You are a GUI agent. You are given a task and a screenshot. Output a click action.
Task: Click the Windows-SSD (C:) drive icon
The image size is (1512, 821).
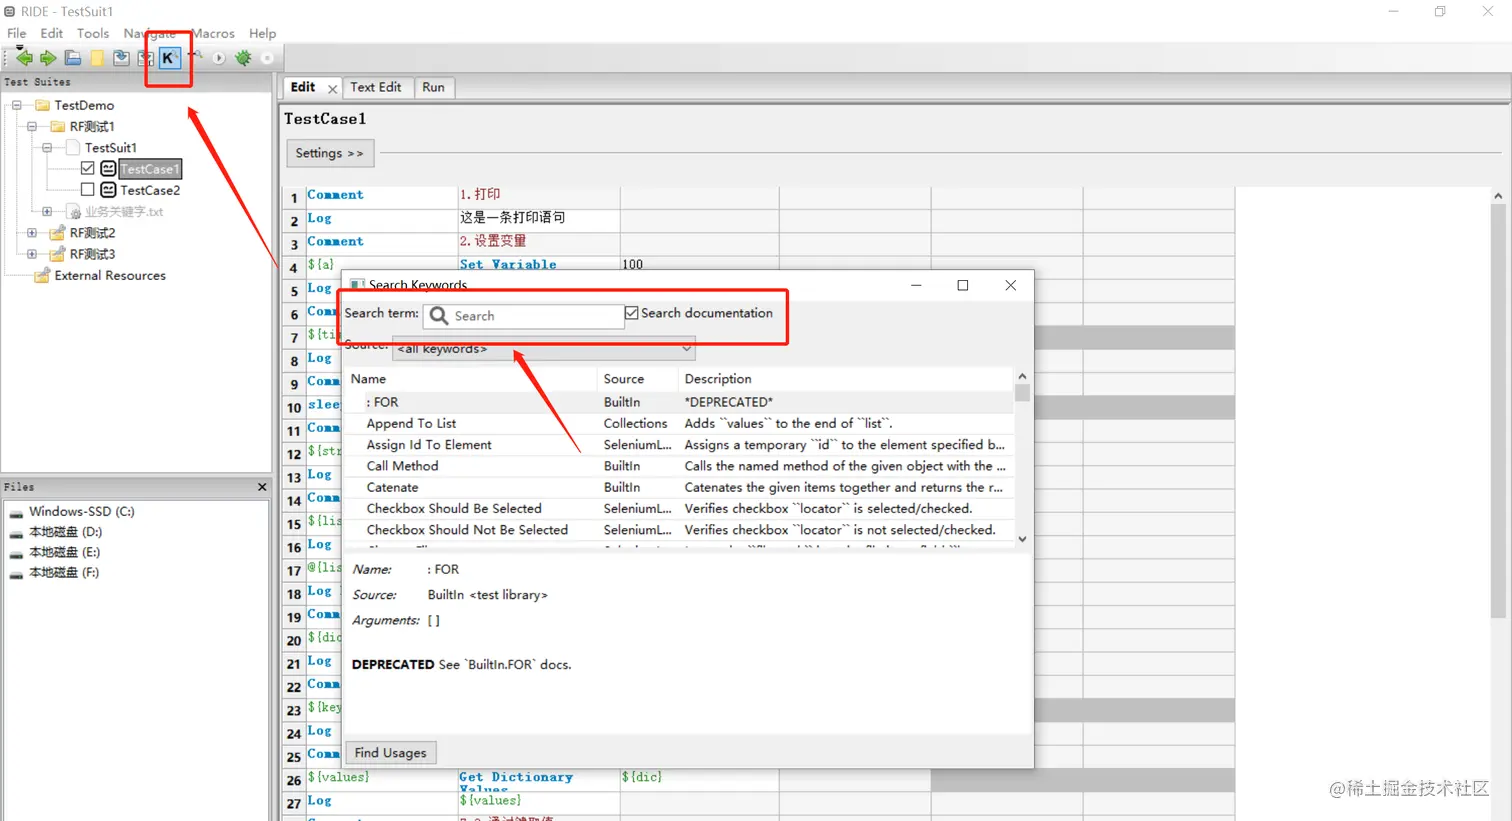(x=16, y=512)
